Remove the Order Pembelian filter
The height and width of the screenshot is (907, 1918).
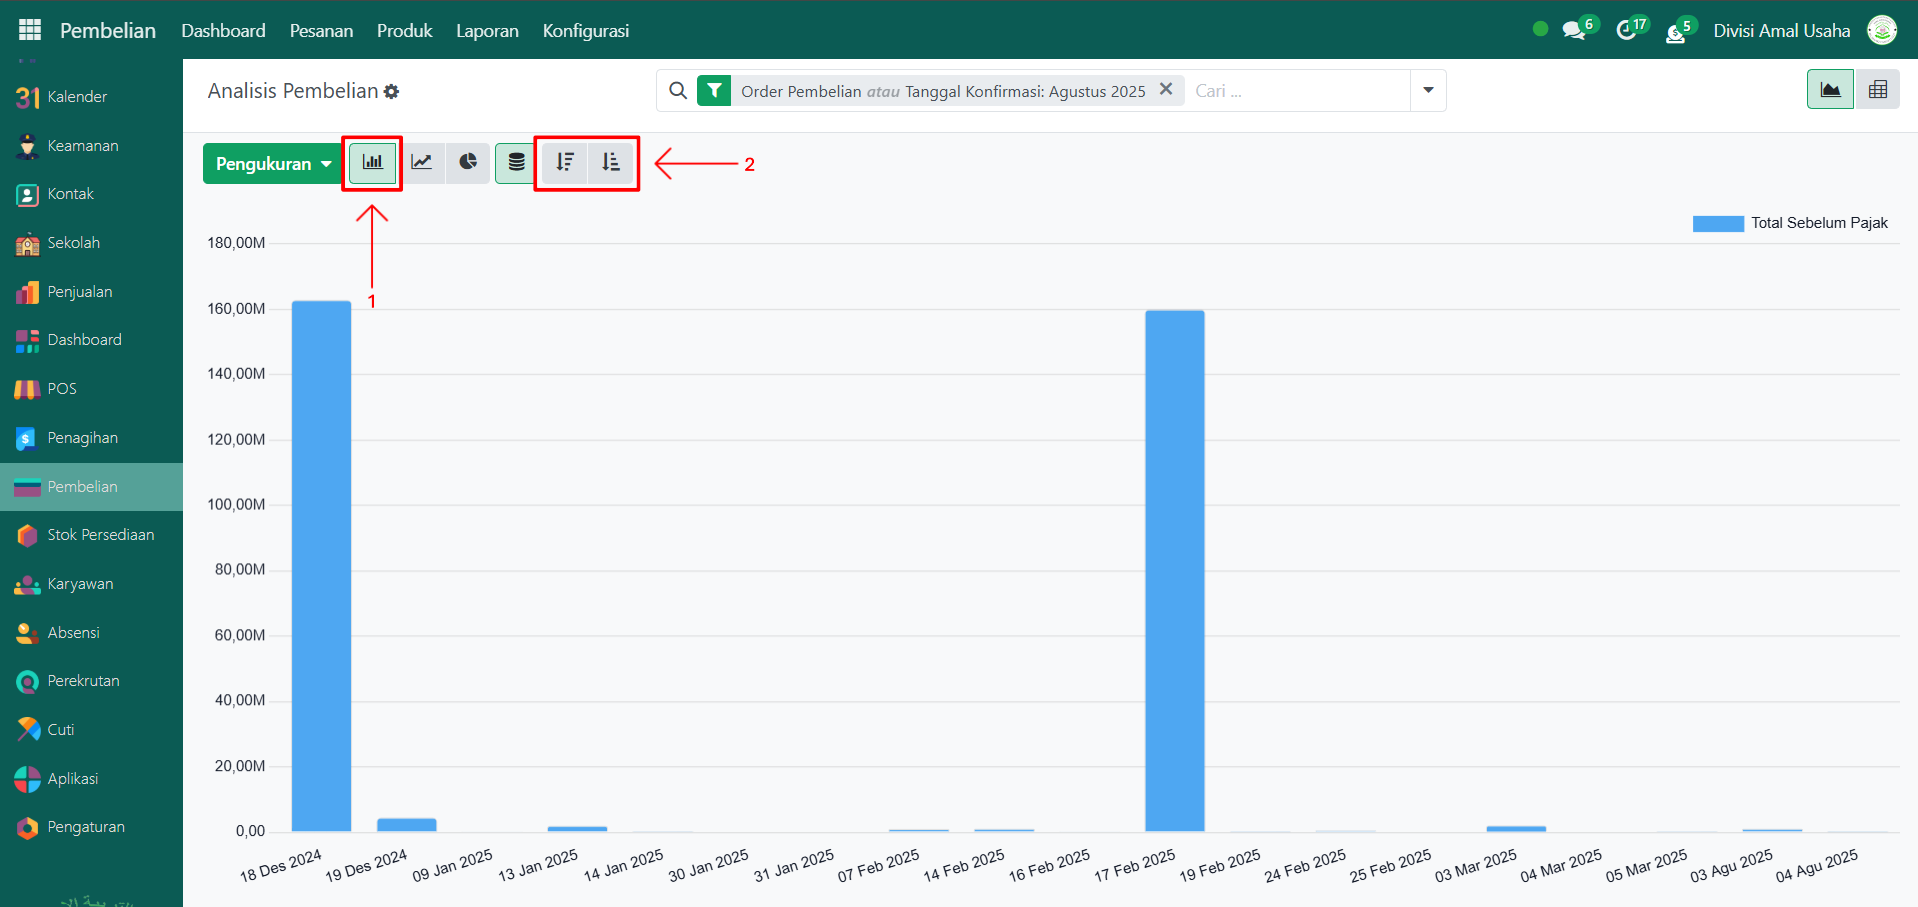click(x=1165, y=90)
